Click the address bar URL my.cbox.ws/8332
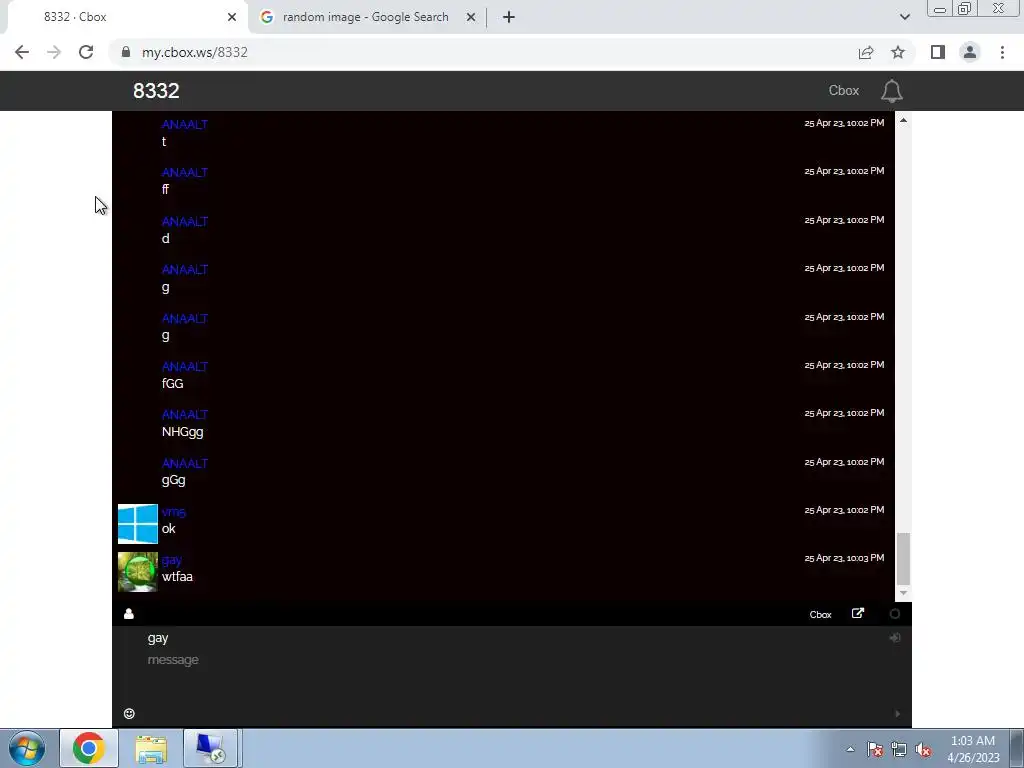 (x=195, y=52)
